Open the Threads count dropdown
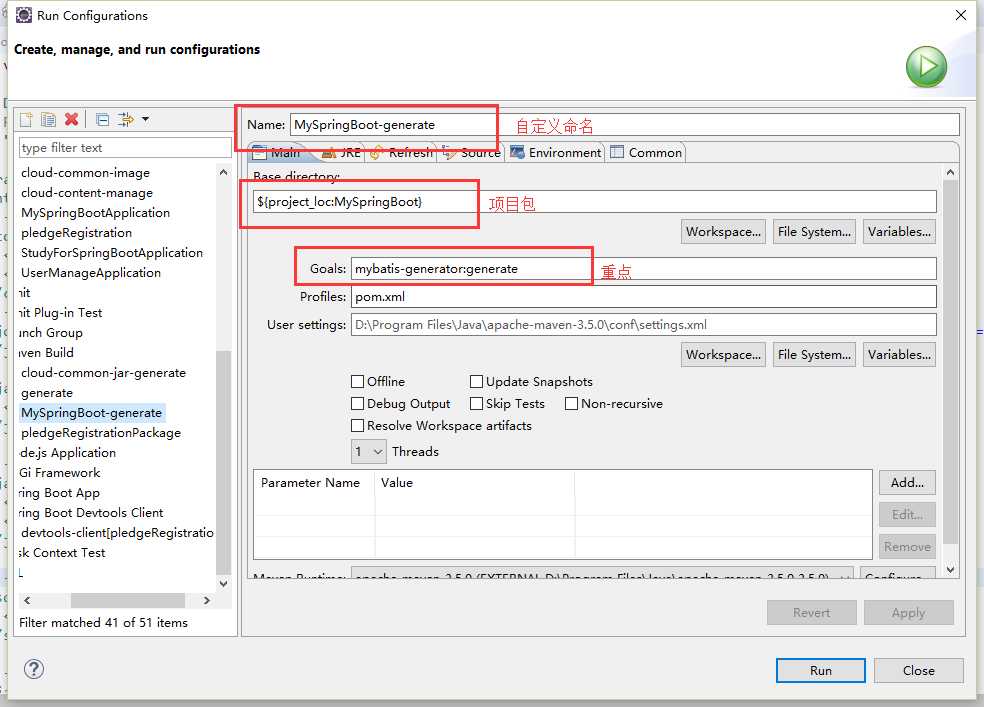This screenshot has width=984, height=707. pos(368,452)
